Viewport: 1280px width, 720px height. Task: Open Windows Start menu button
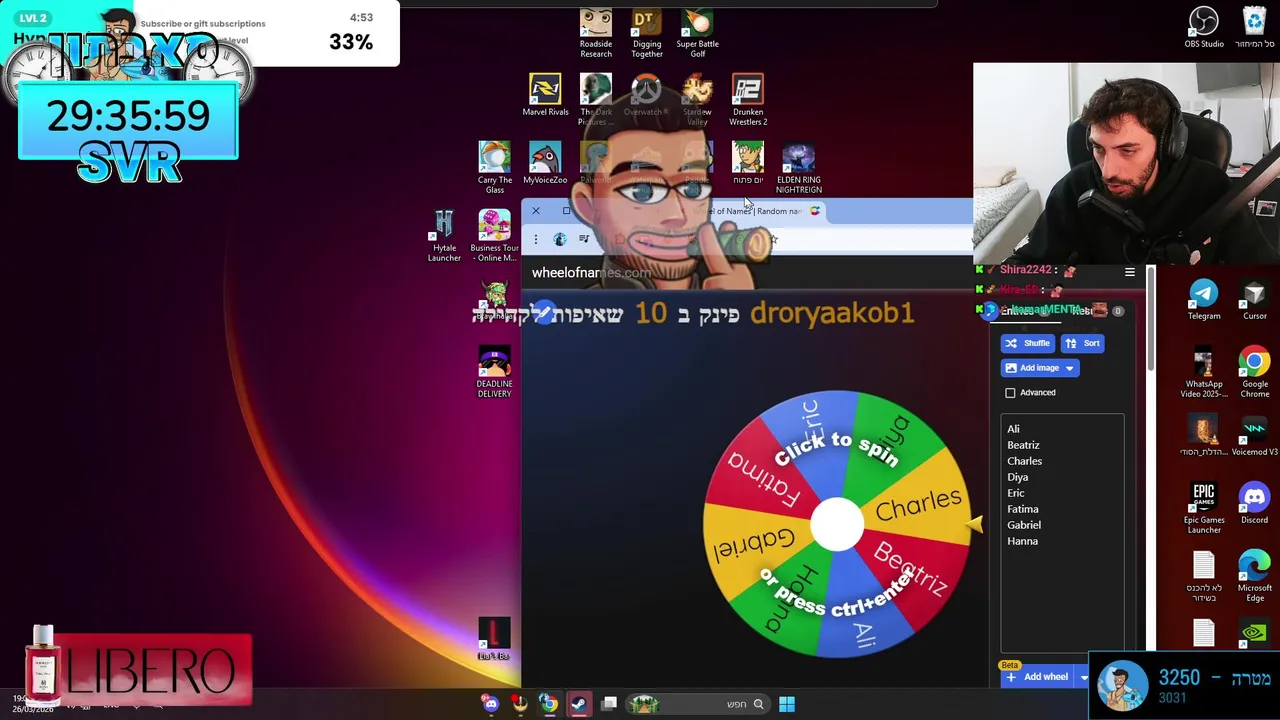[787, 704]
